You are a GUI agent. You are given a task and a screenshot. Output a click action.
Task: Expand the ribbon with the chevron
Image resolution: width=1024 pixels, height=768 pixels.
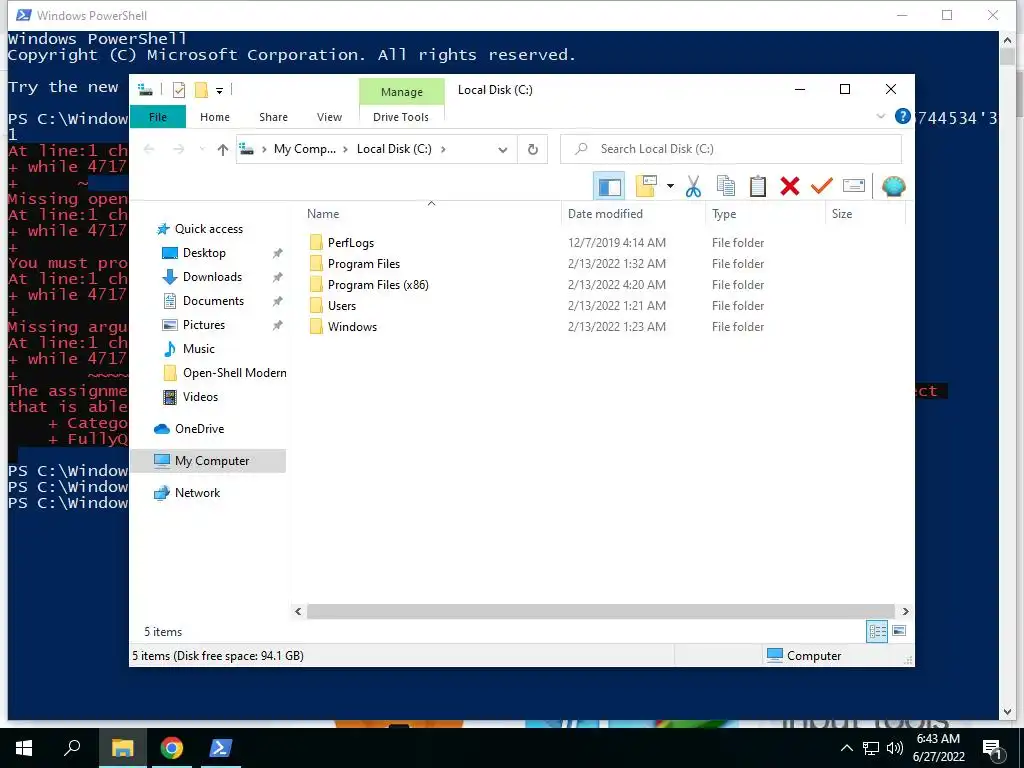(x=880, y=117)
